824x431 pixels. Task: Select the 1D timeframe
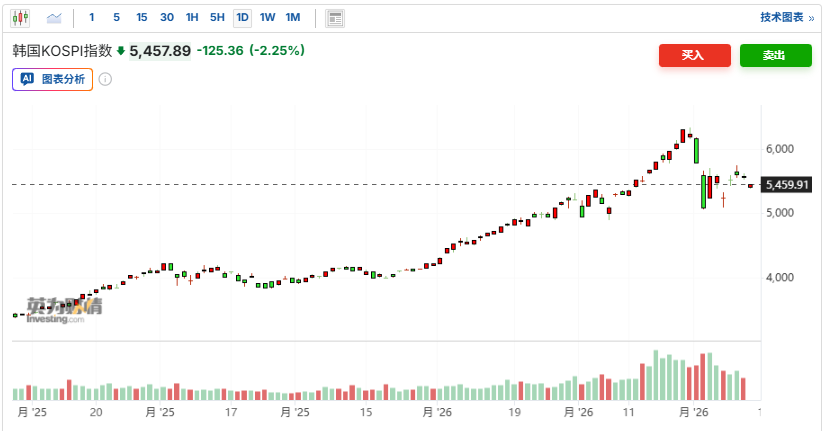pyautogui.click(x=242, y=18)
